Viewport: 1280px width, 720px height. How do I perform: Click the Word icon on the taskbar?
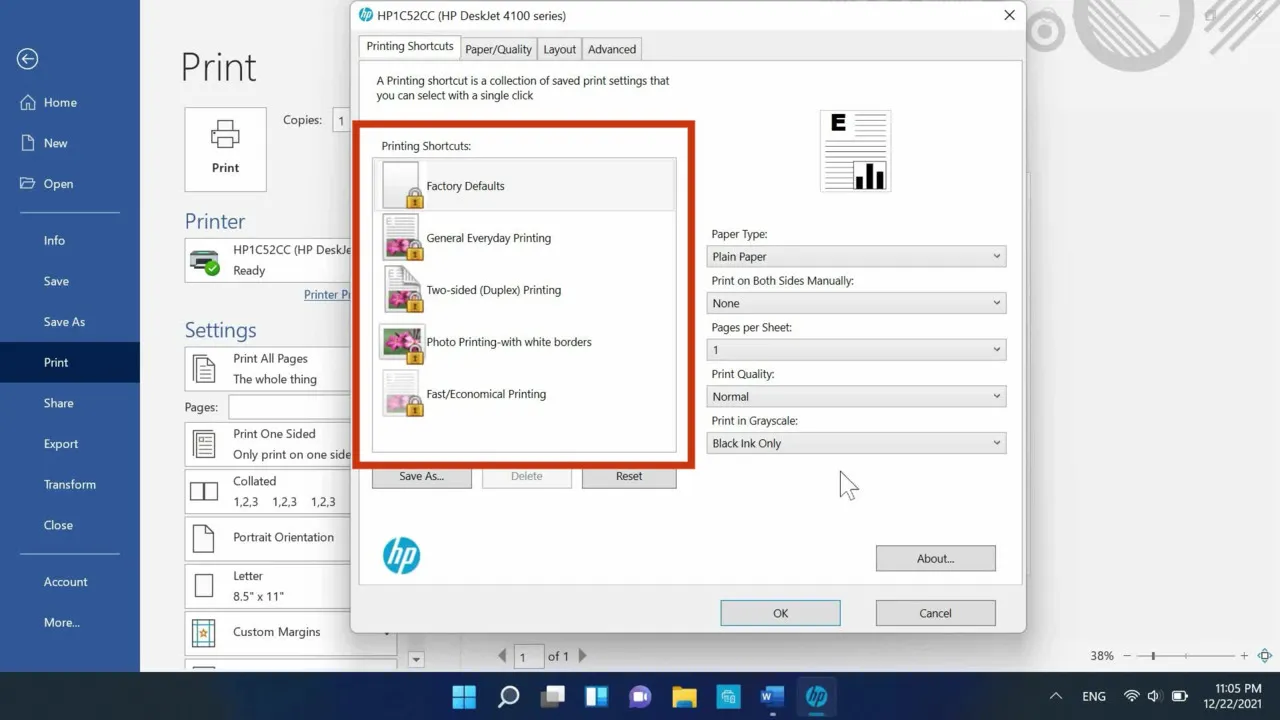coord(772,696)
